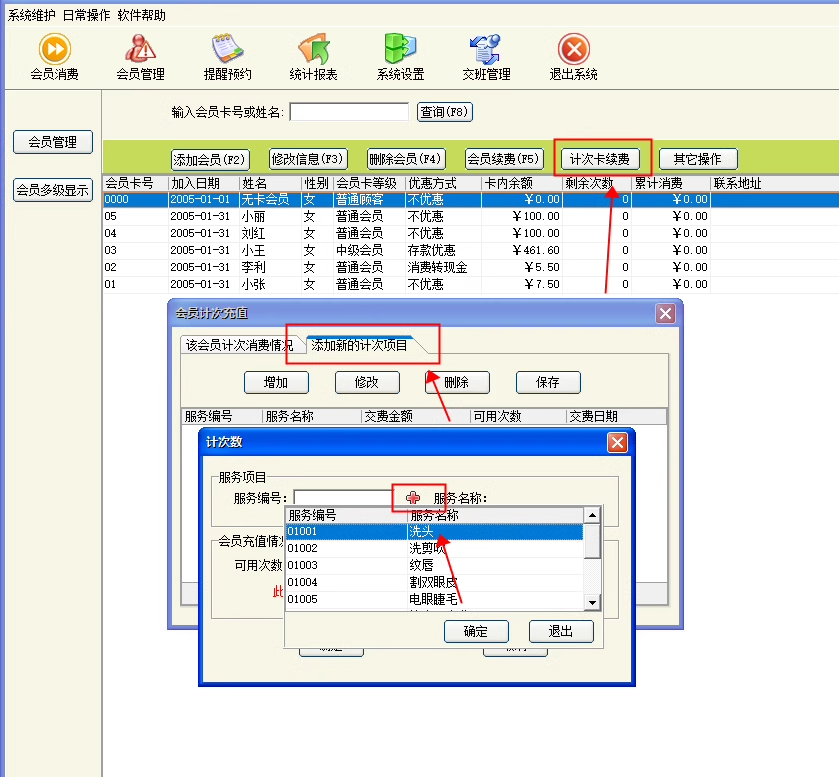Sort by 卡内余额 column header
The width and height of the screenshot is (839, 777).
522,184
